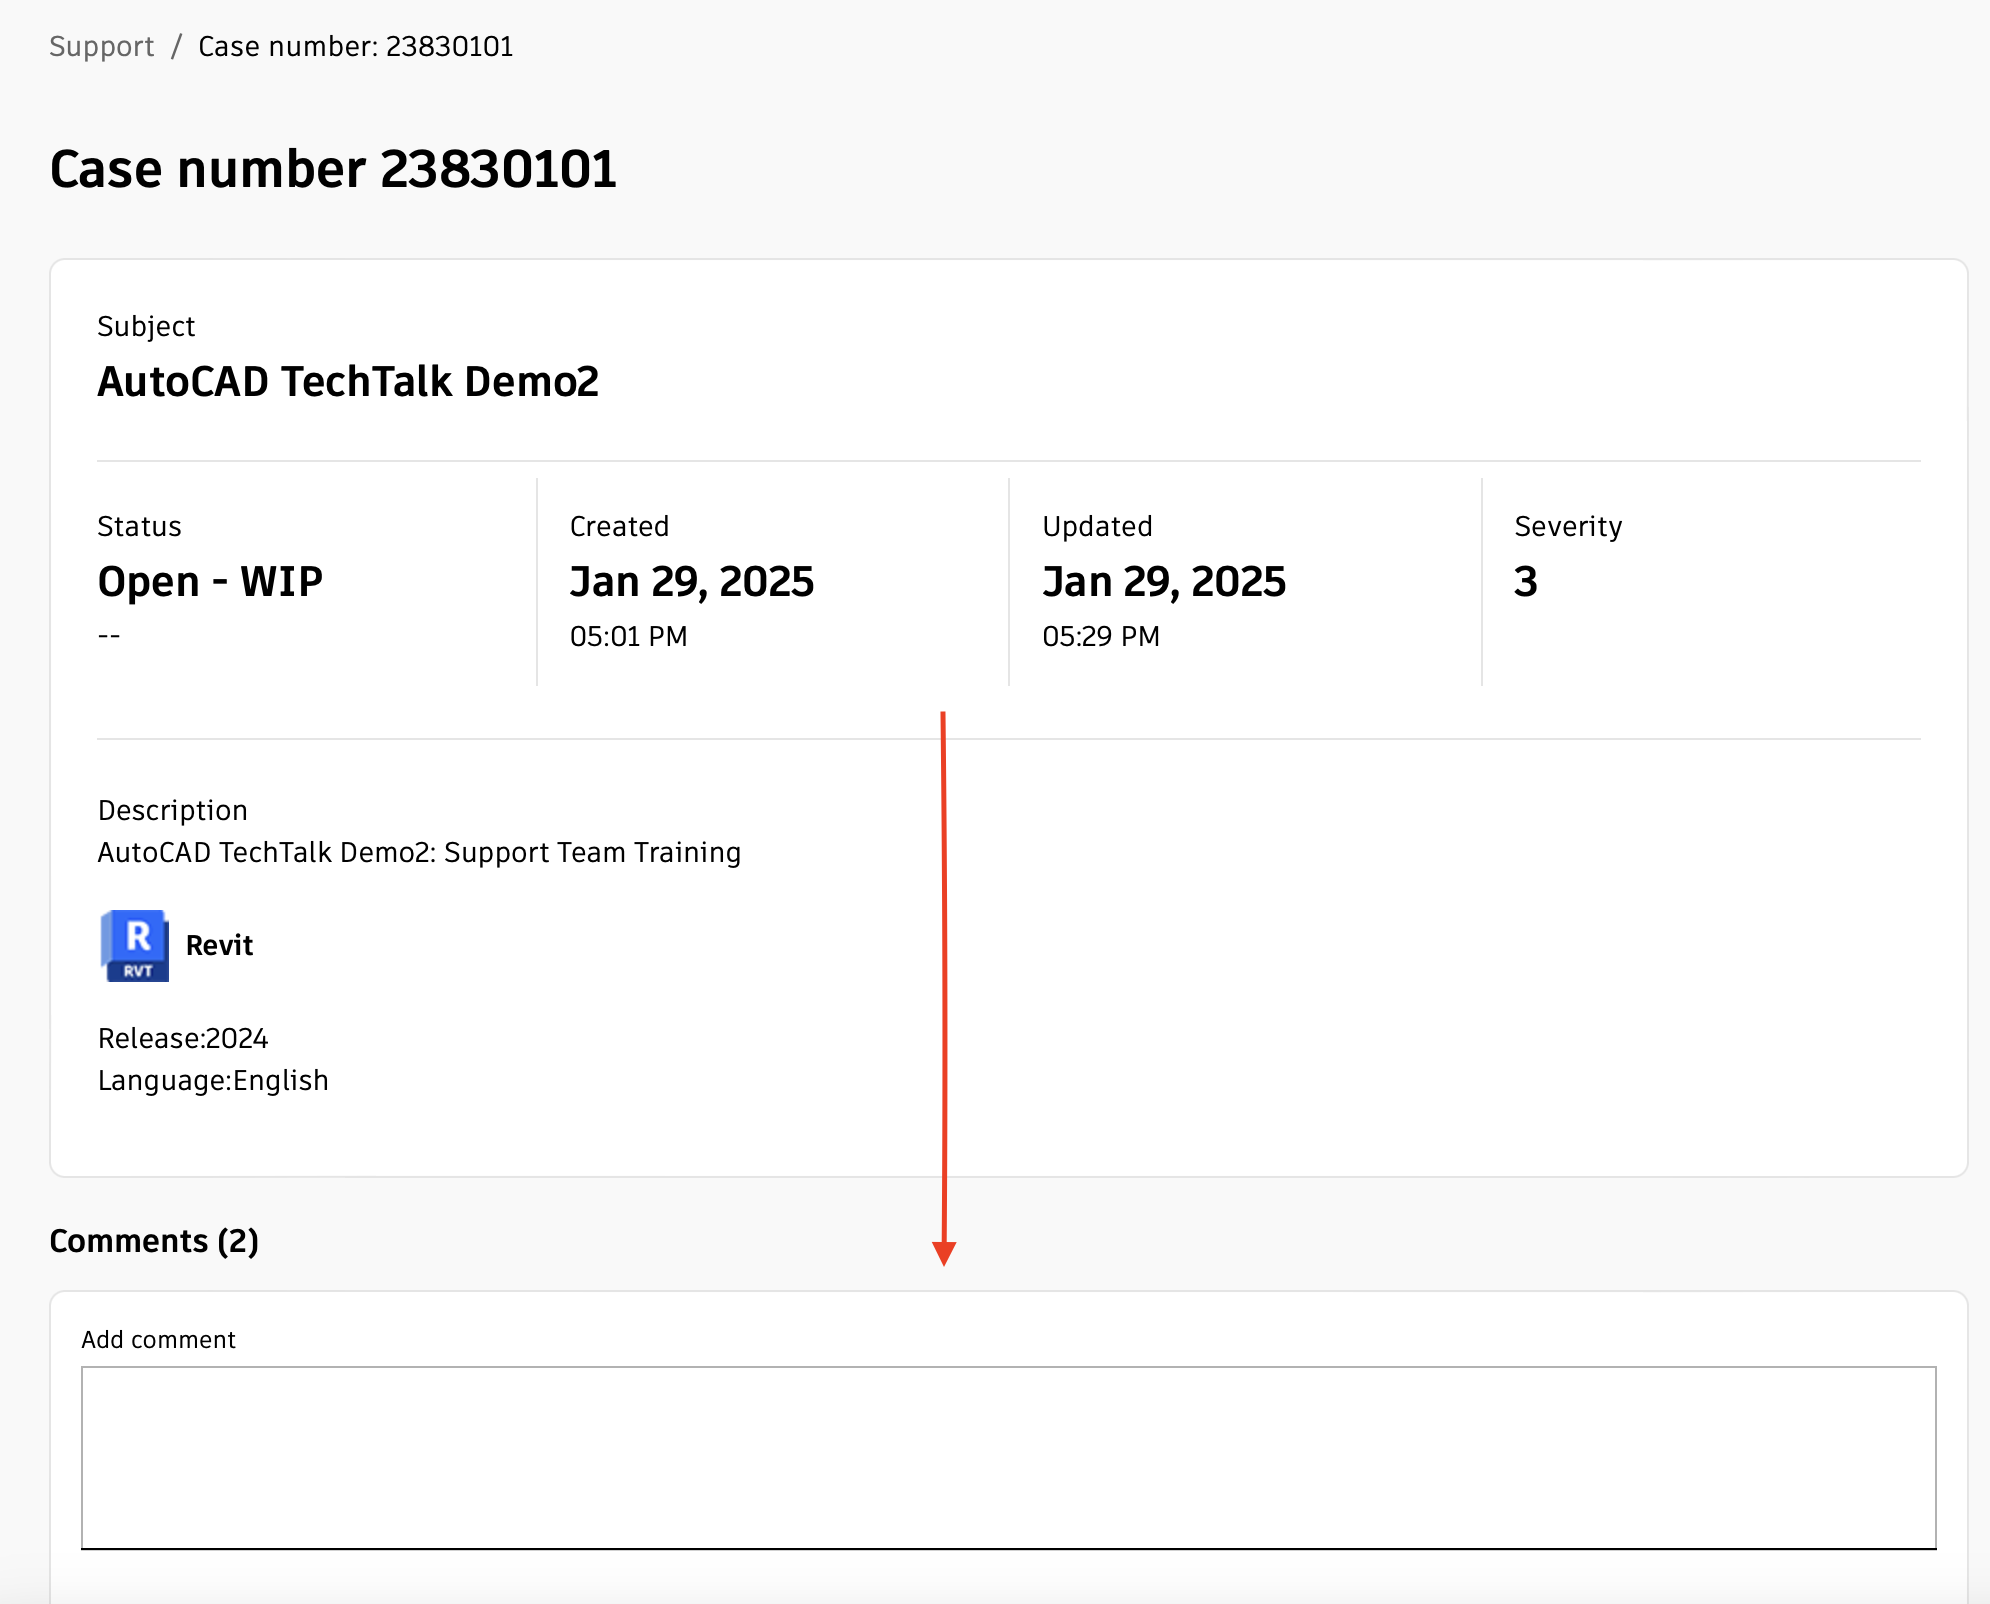Select the RVT badge on the Revit logo
Screen dimensions: 1990x1604
click(x=136, y=970)
